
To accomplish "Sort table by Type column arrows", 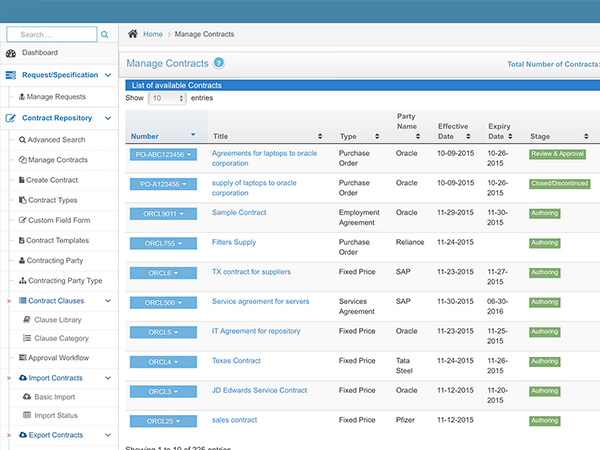I will (x=377, y=136).
